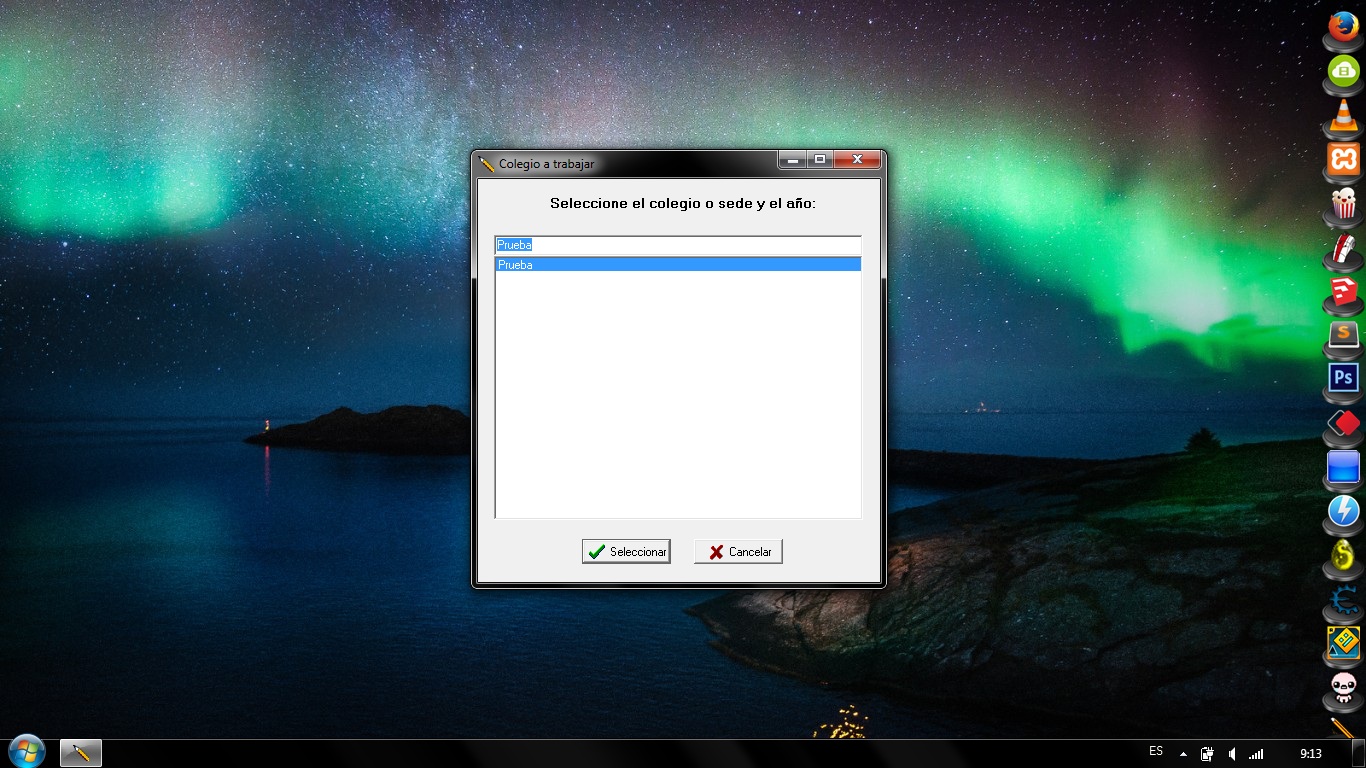Image resolution: width=1366 pixels, height=768 pixels.
Task: Switch the ES input language
Action: pos(1156,751)
